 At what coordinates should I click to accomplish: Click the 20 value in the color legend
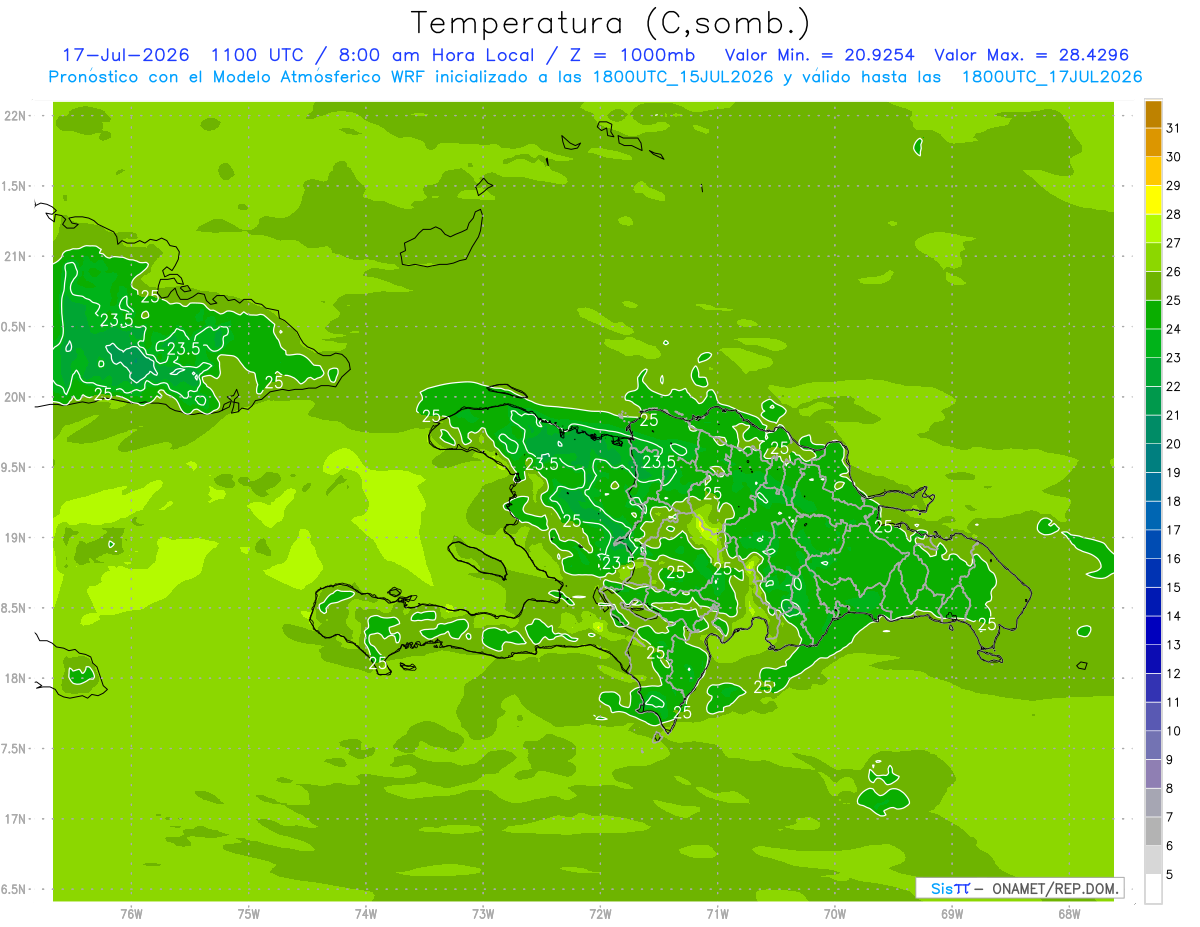[1174, 444]
